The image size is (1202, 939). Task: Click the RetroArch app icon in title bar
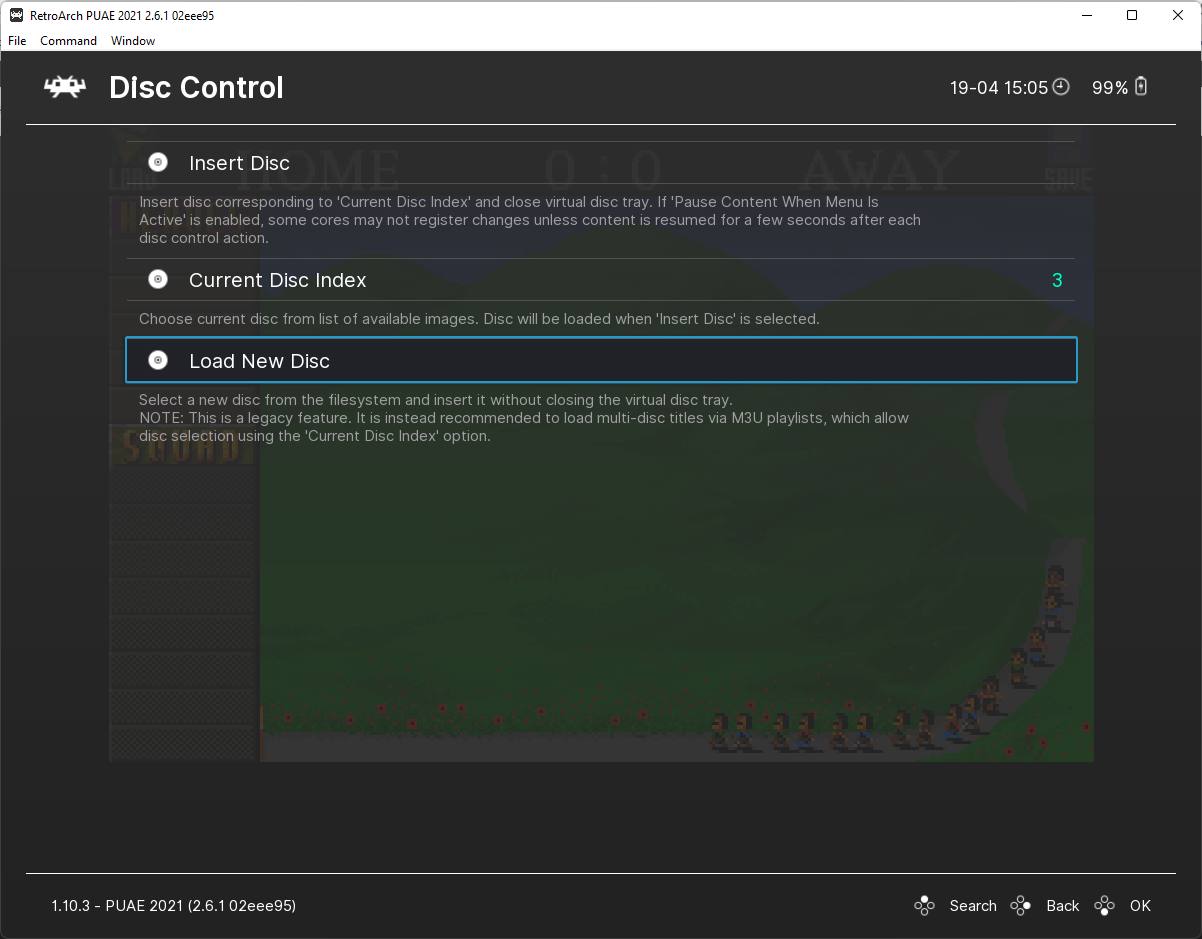(16, 15)
